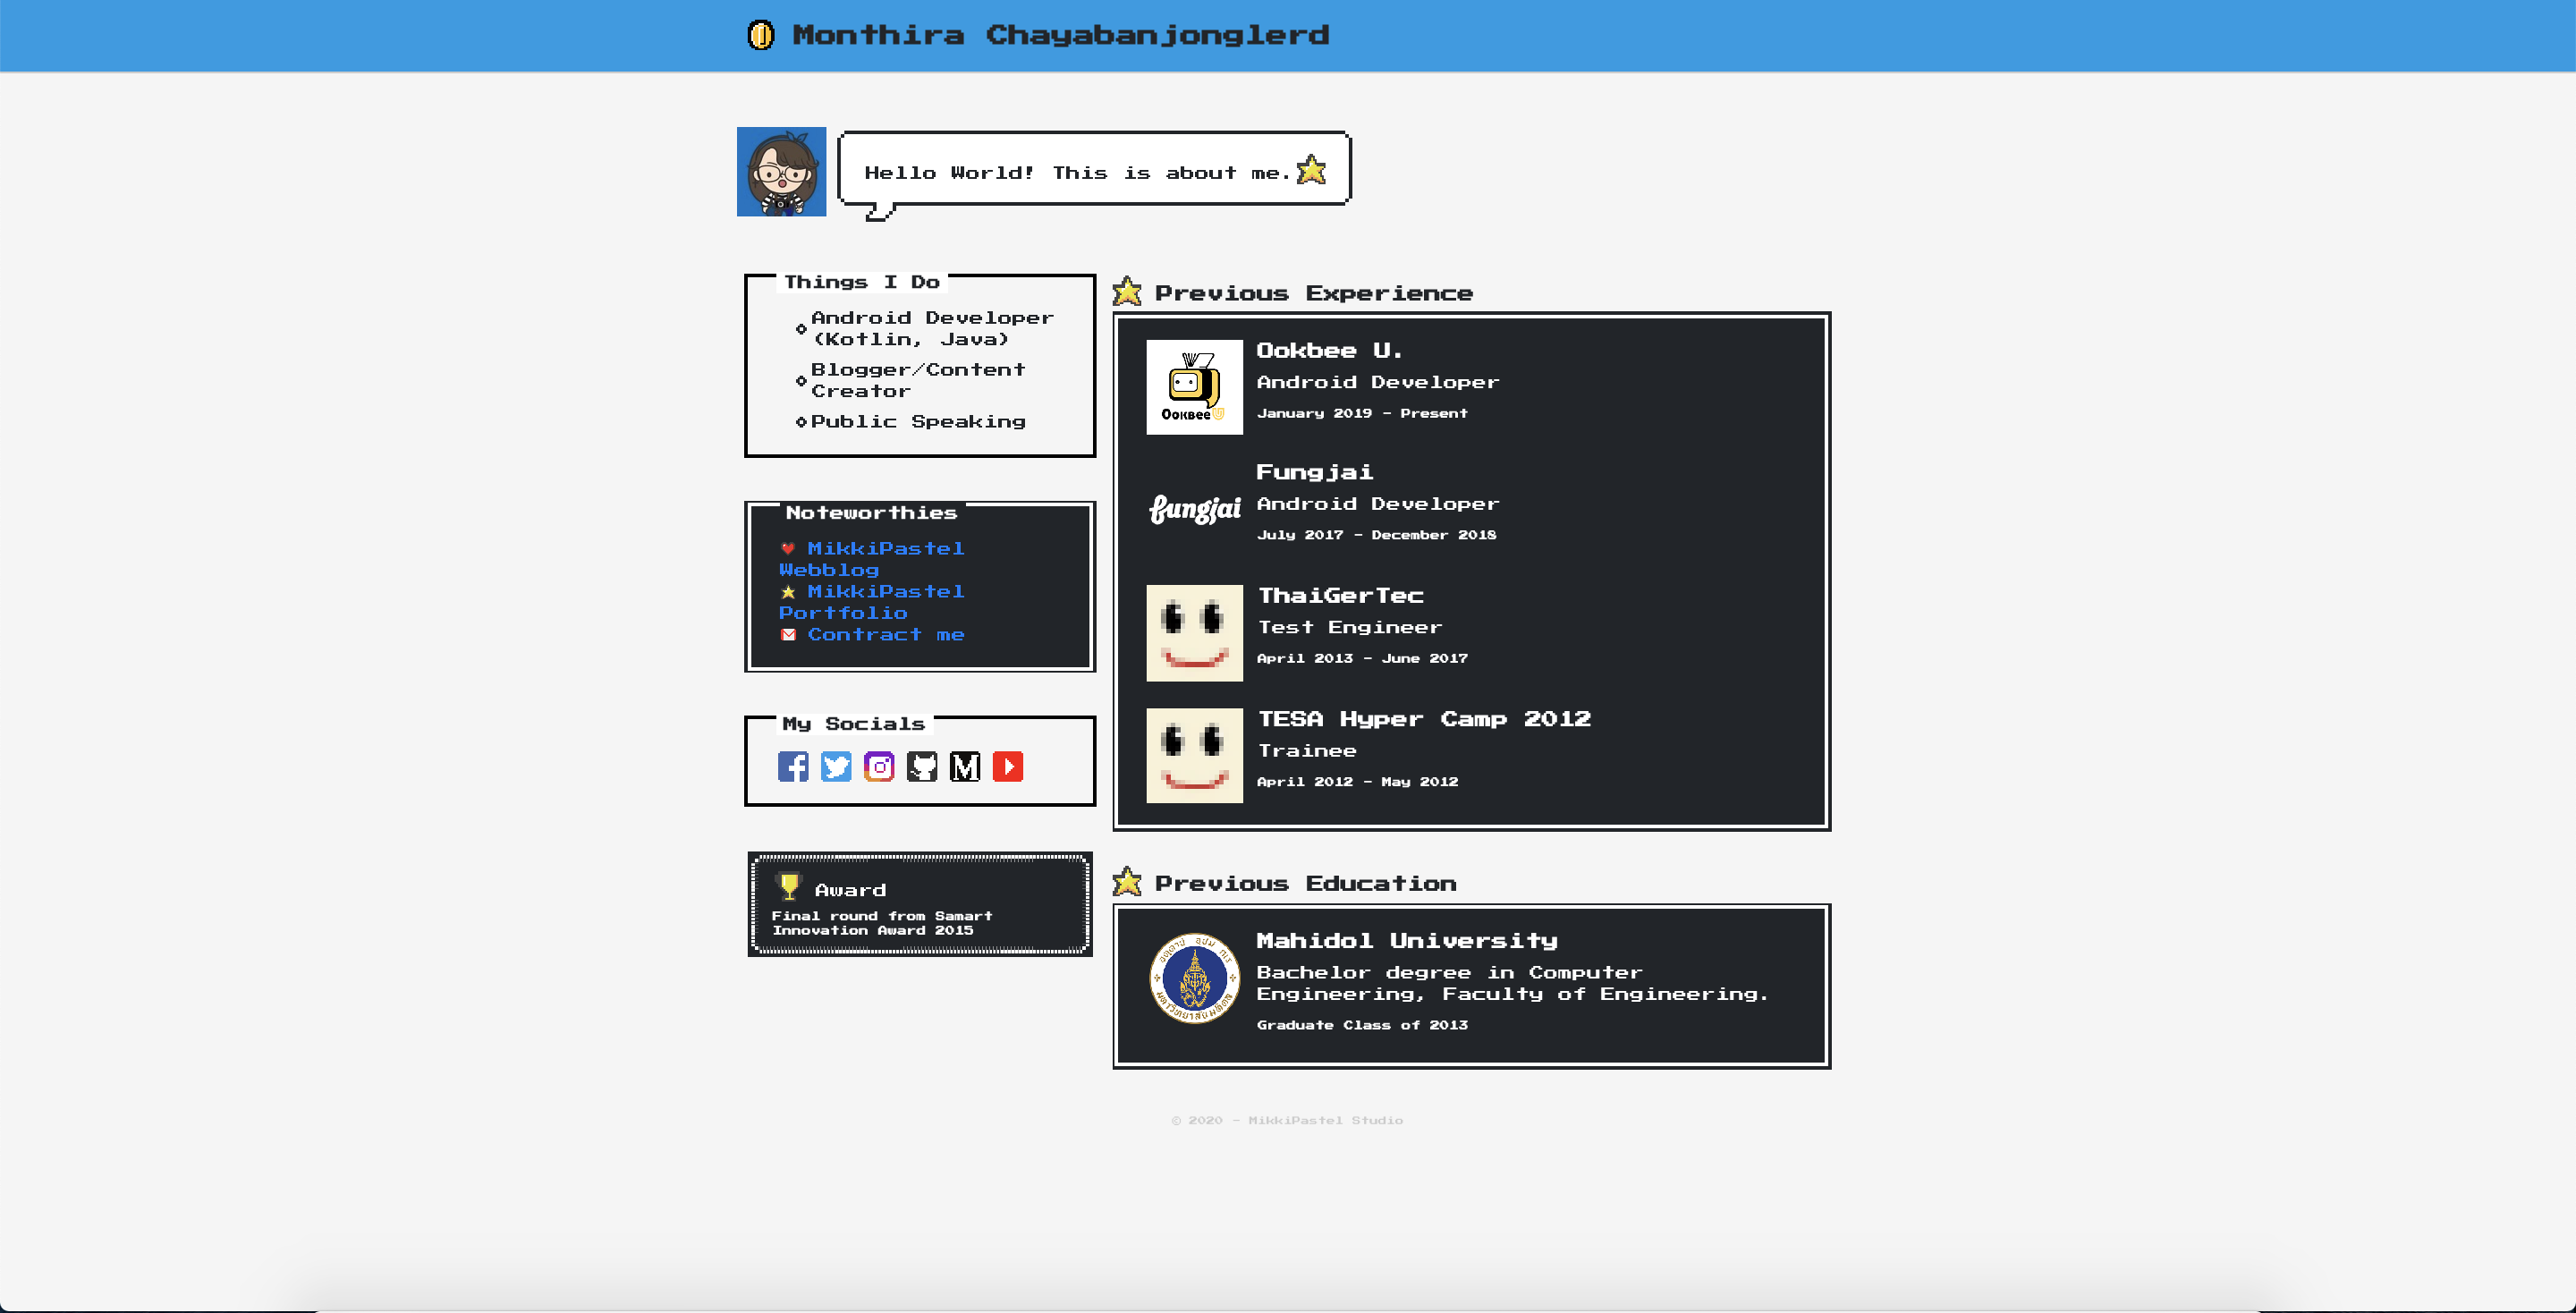
Task: Click the 'Noteworthies' heading
Action: tap(871, 513)
